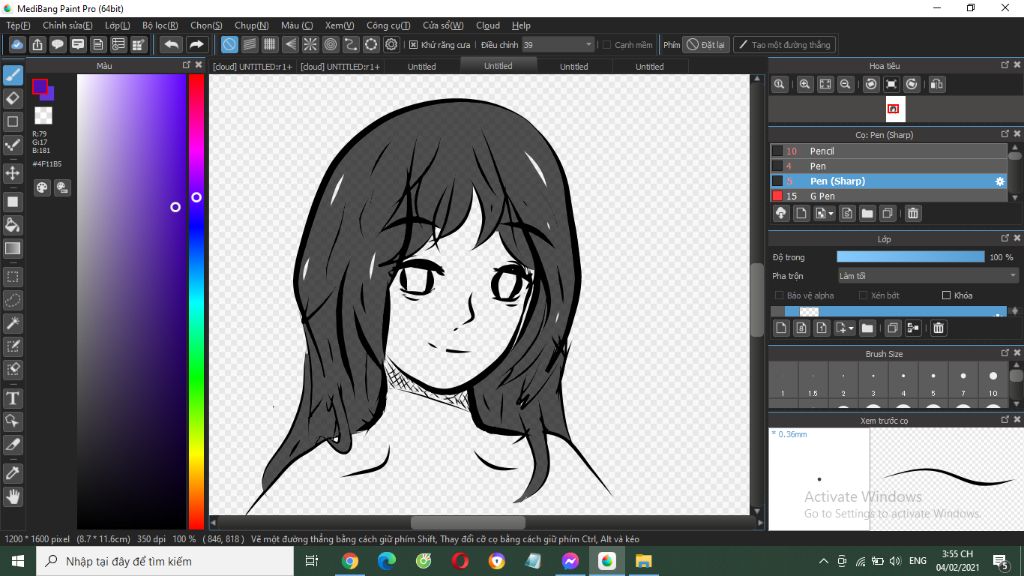The width and height of the screenshot is (1024, 576).
Task: Click the Đặt lại reset button
Action: pos(705,44)
